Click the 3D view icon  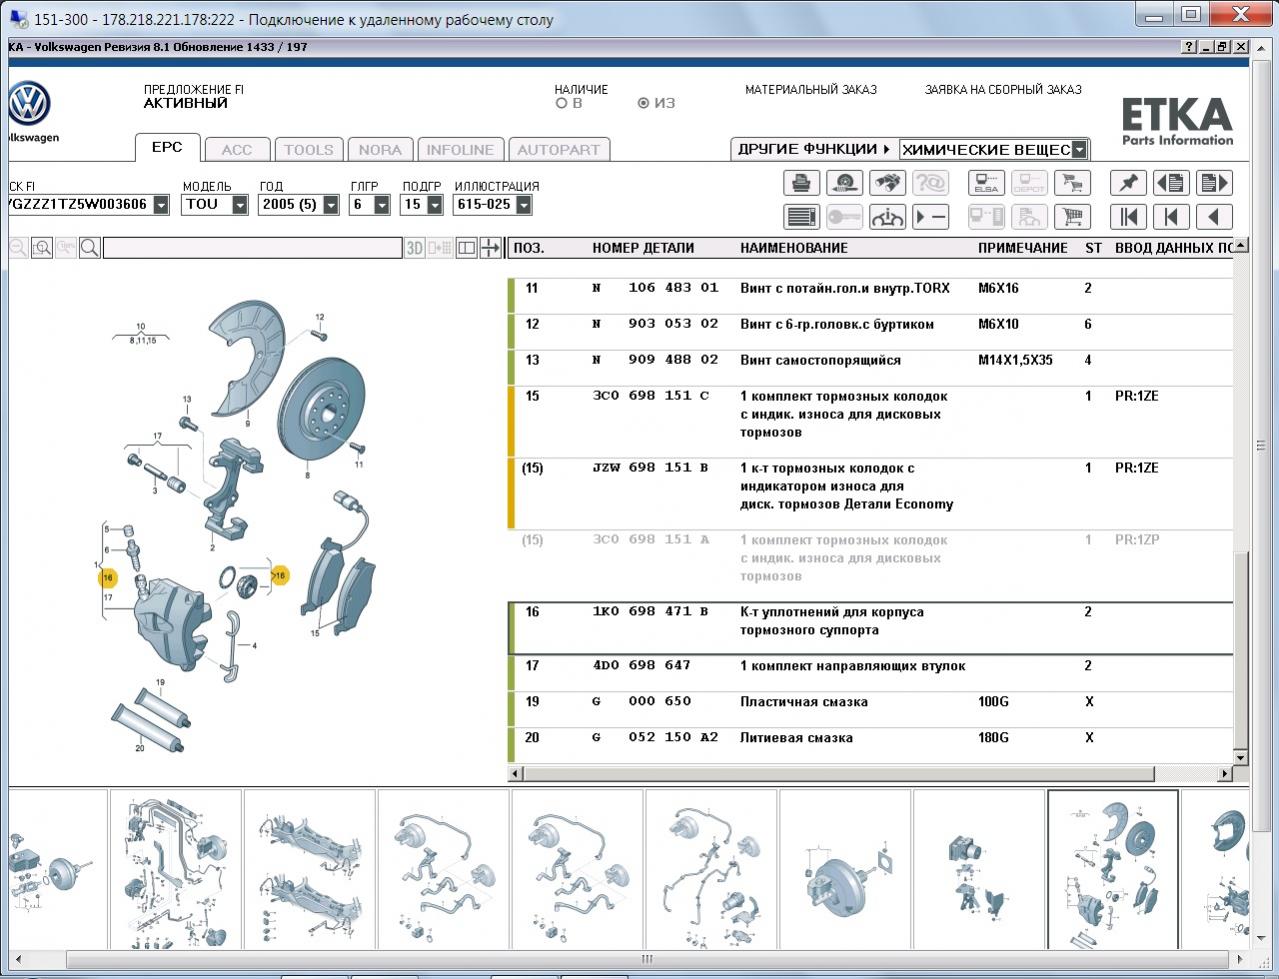(415, 248)
